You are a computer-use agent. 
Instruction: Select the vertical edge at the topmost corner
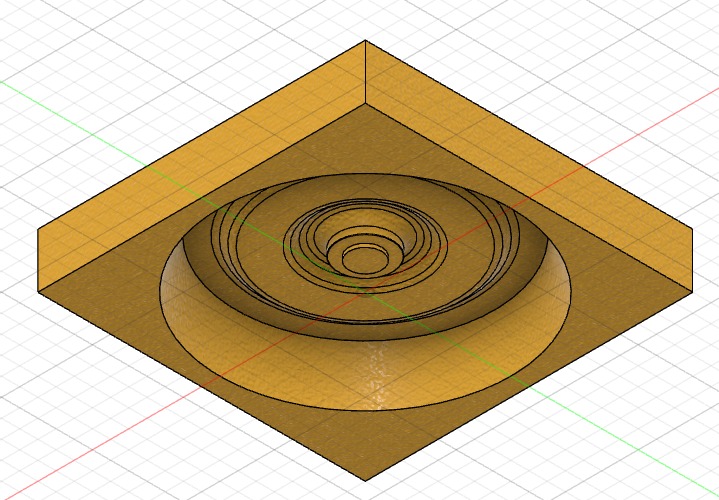(365, 70)
